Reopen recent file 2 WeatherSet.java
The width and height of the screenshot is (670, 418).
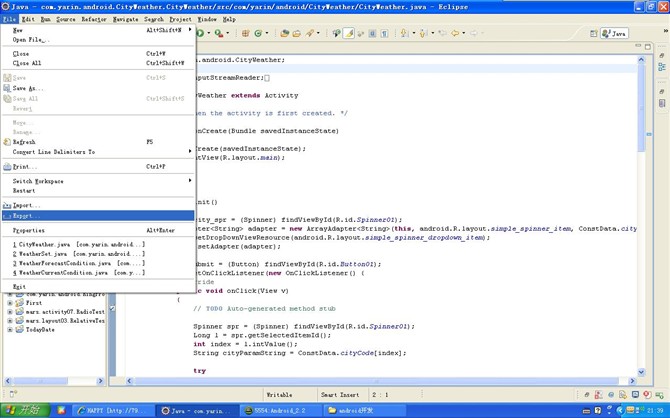(98, 254)
